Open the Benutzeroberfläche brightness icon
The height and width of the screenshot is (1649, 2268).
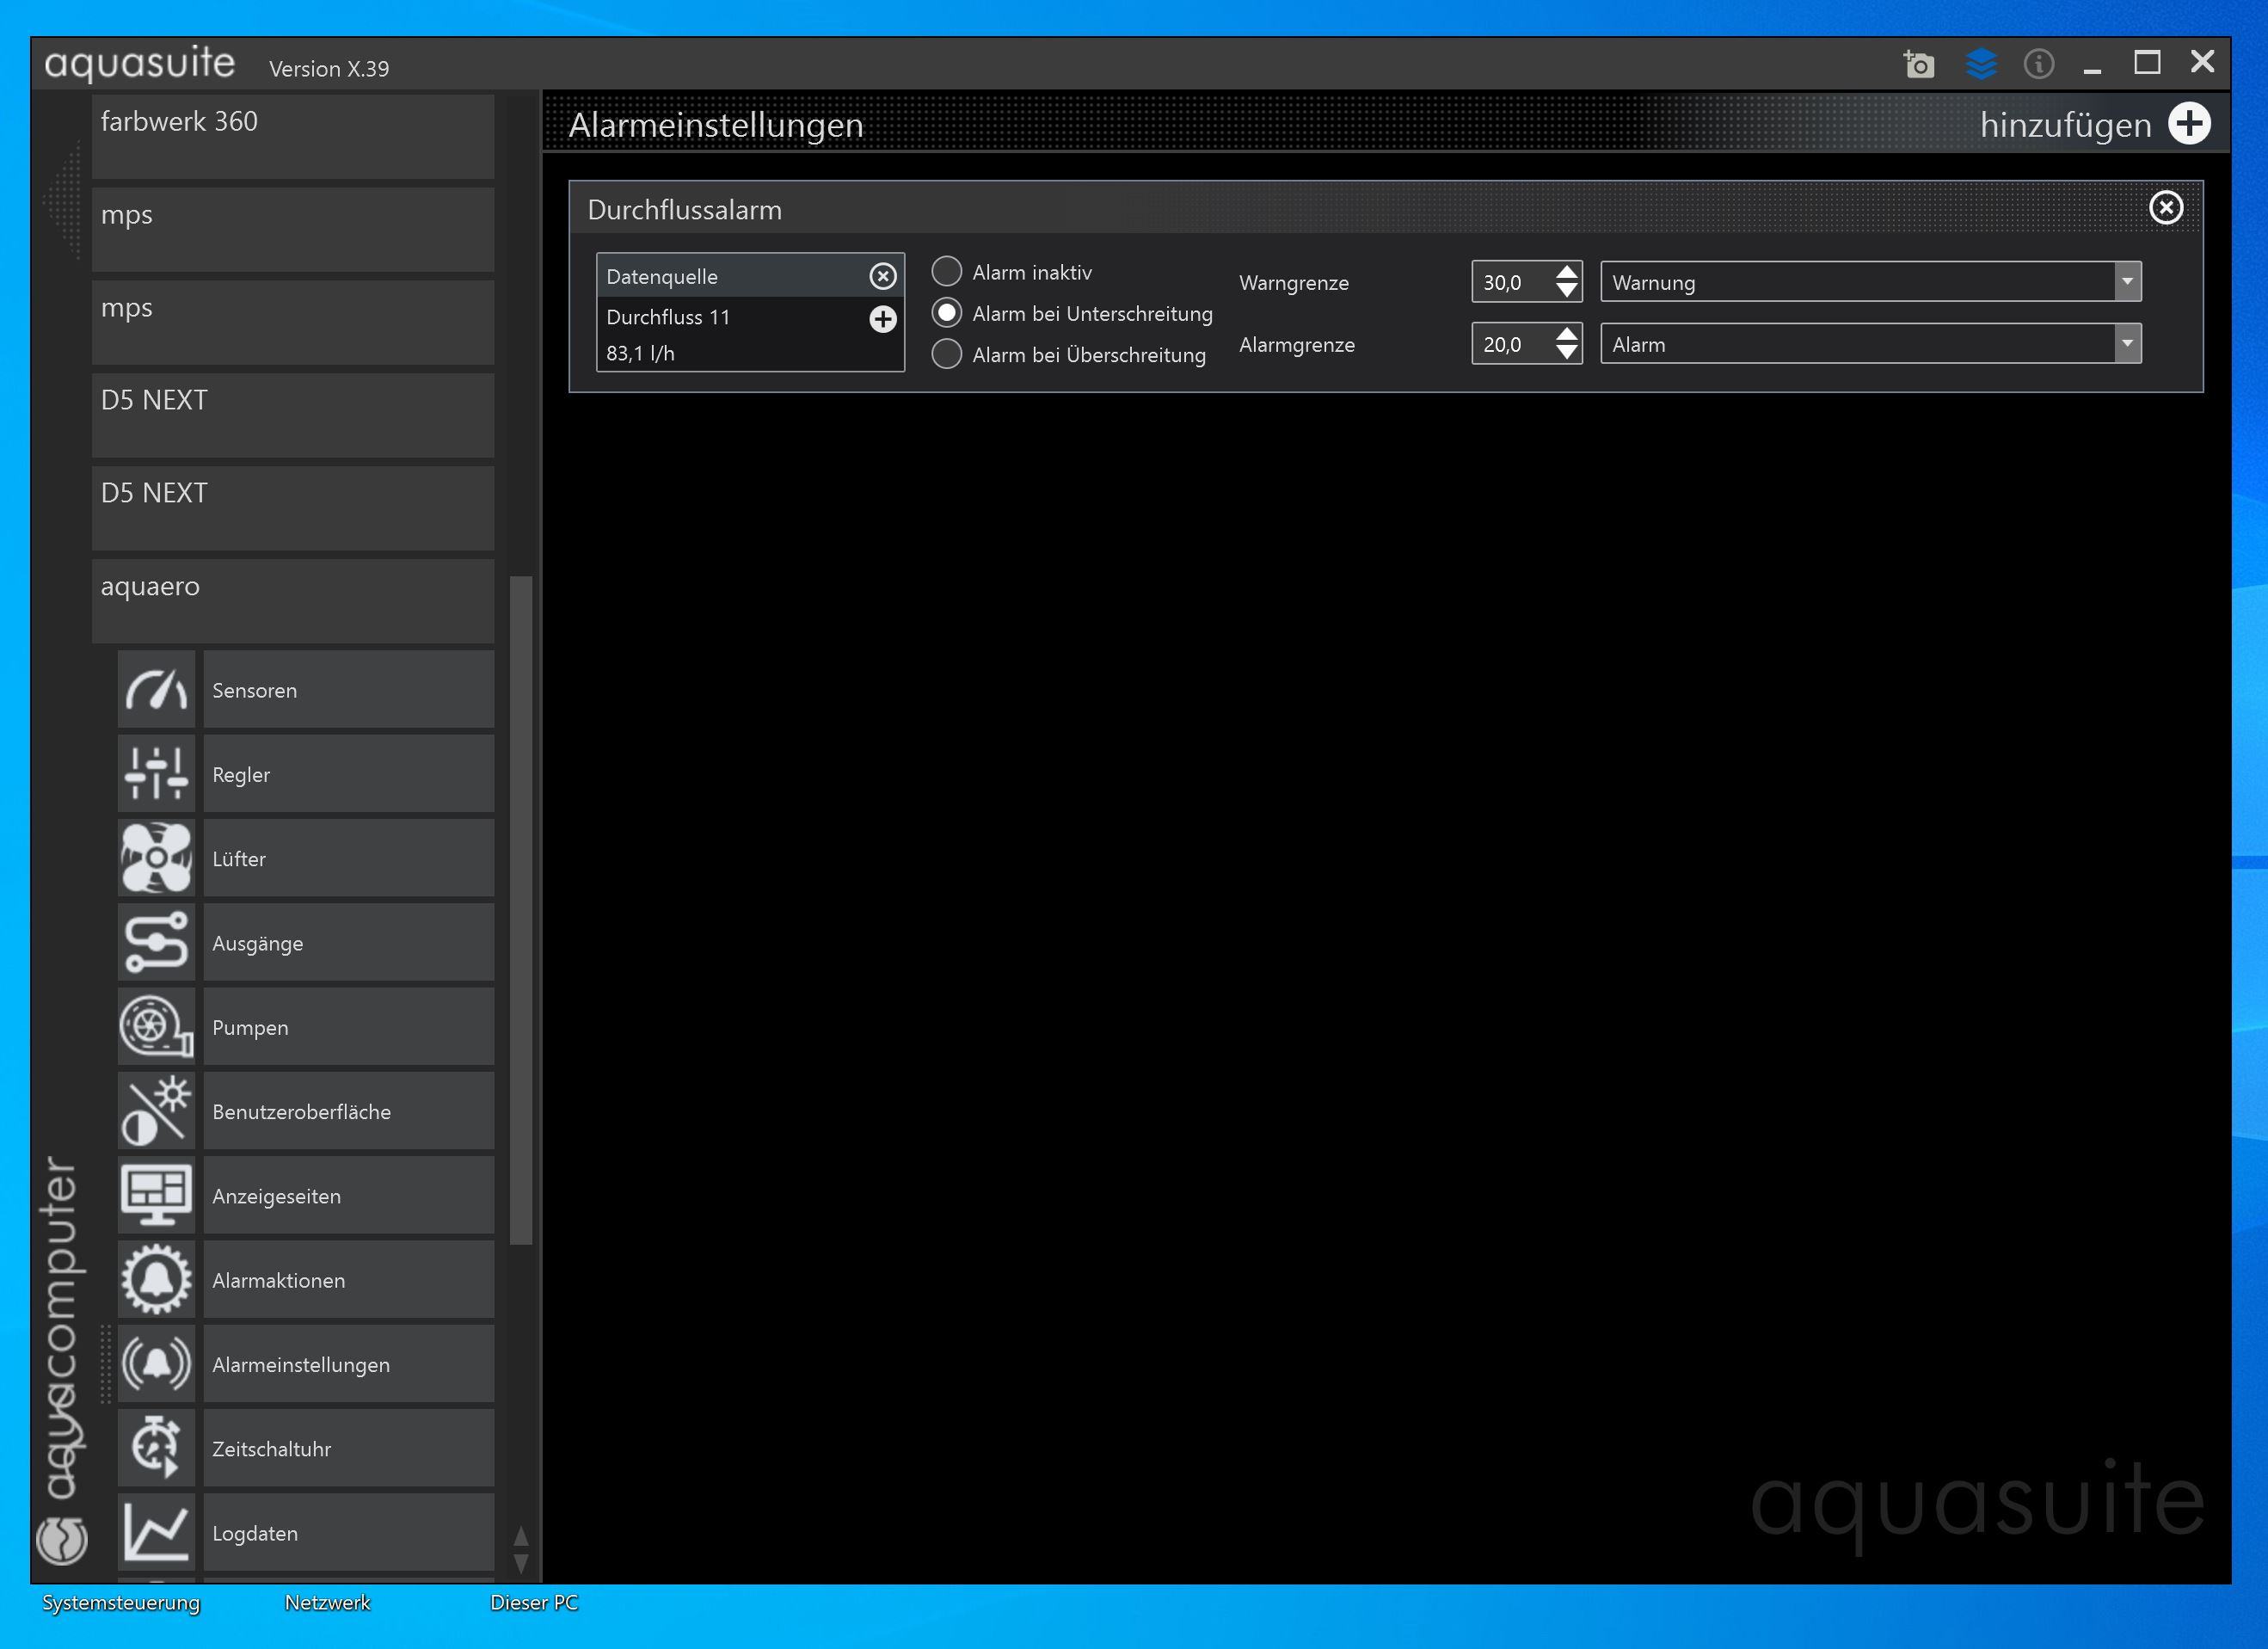[156, 1111]
